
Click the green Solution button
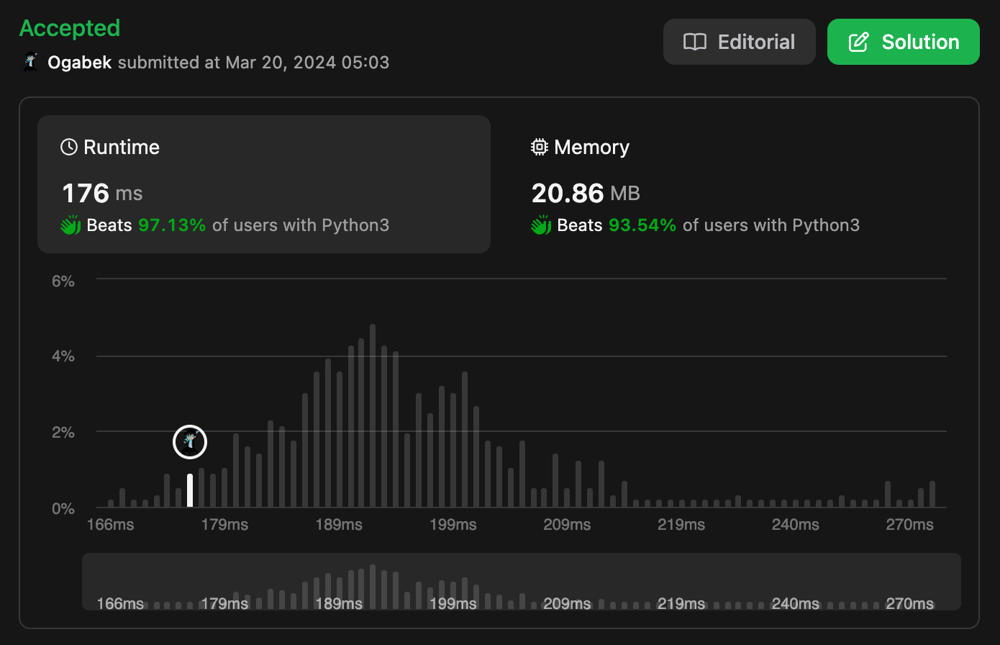pyautogui.click(x=903, y=42)
